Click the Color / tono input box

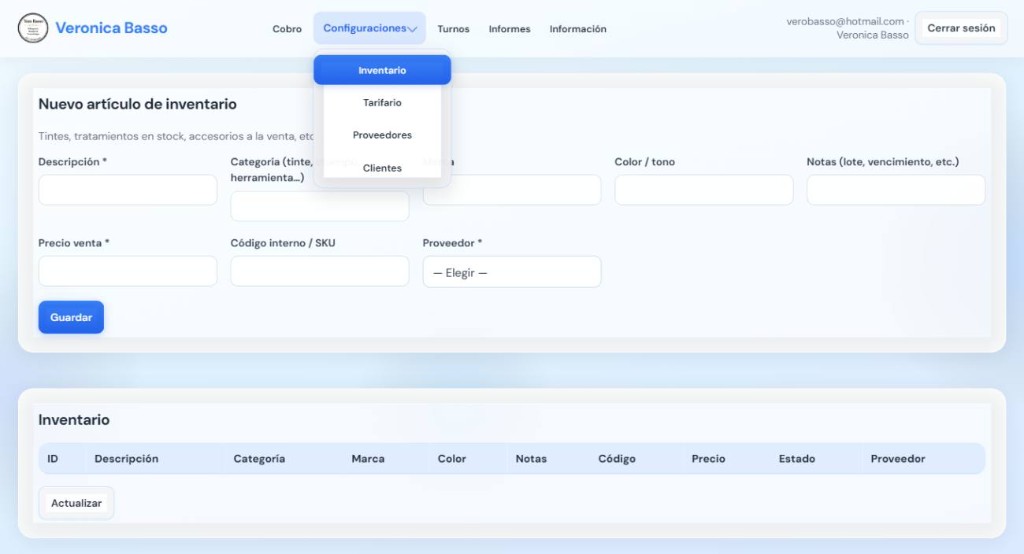tap(703, 189)
